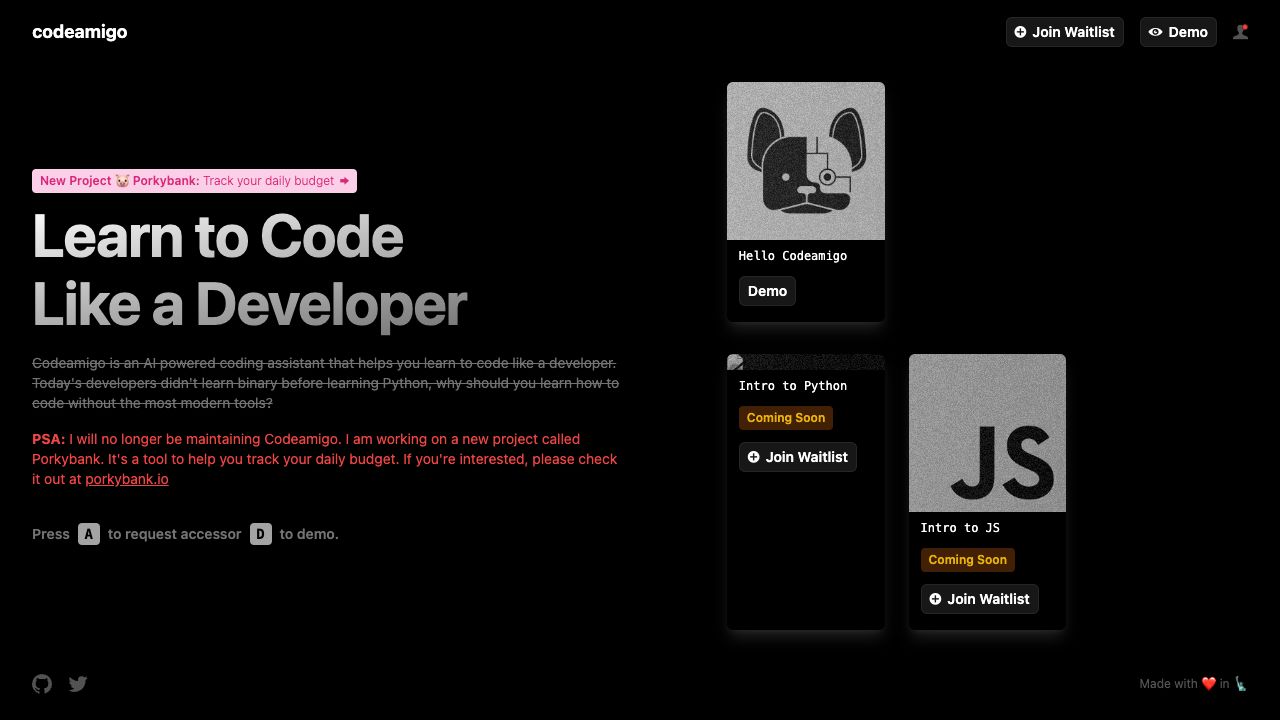Join the waitlist for Intro to JS

(x=979, y=599)
